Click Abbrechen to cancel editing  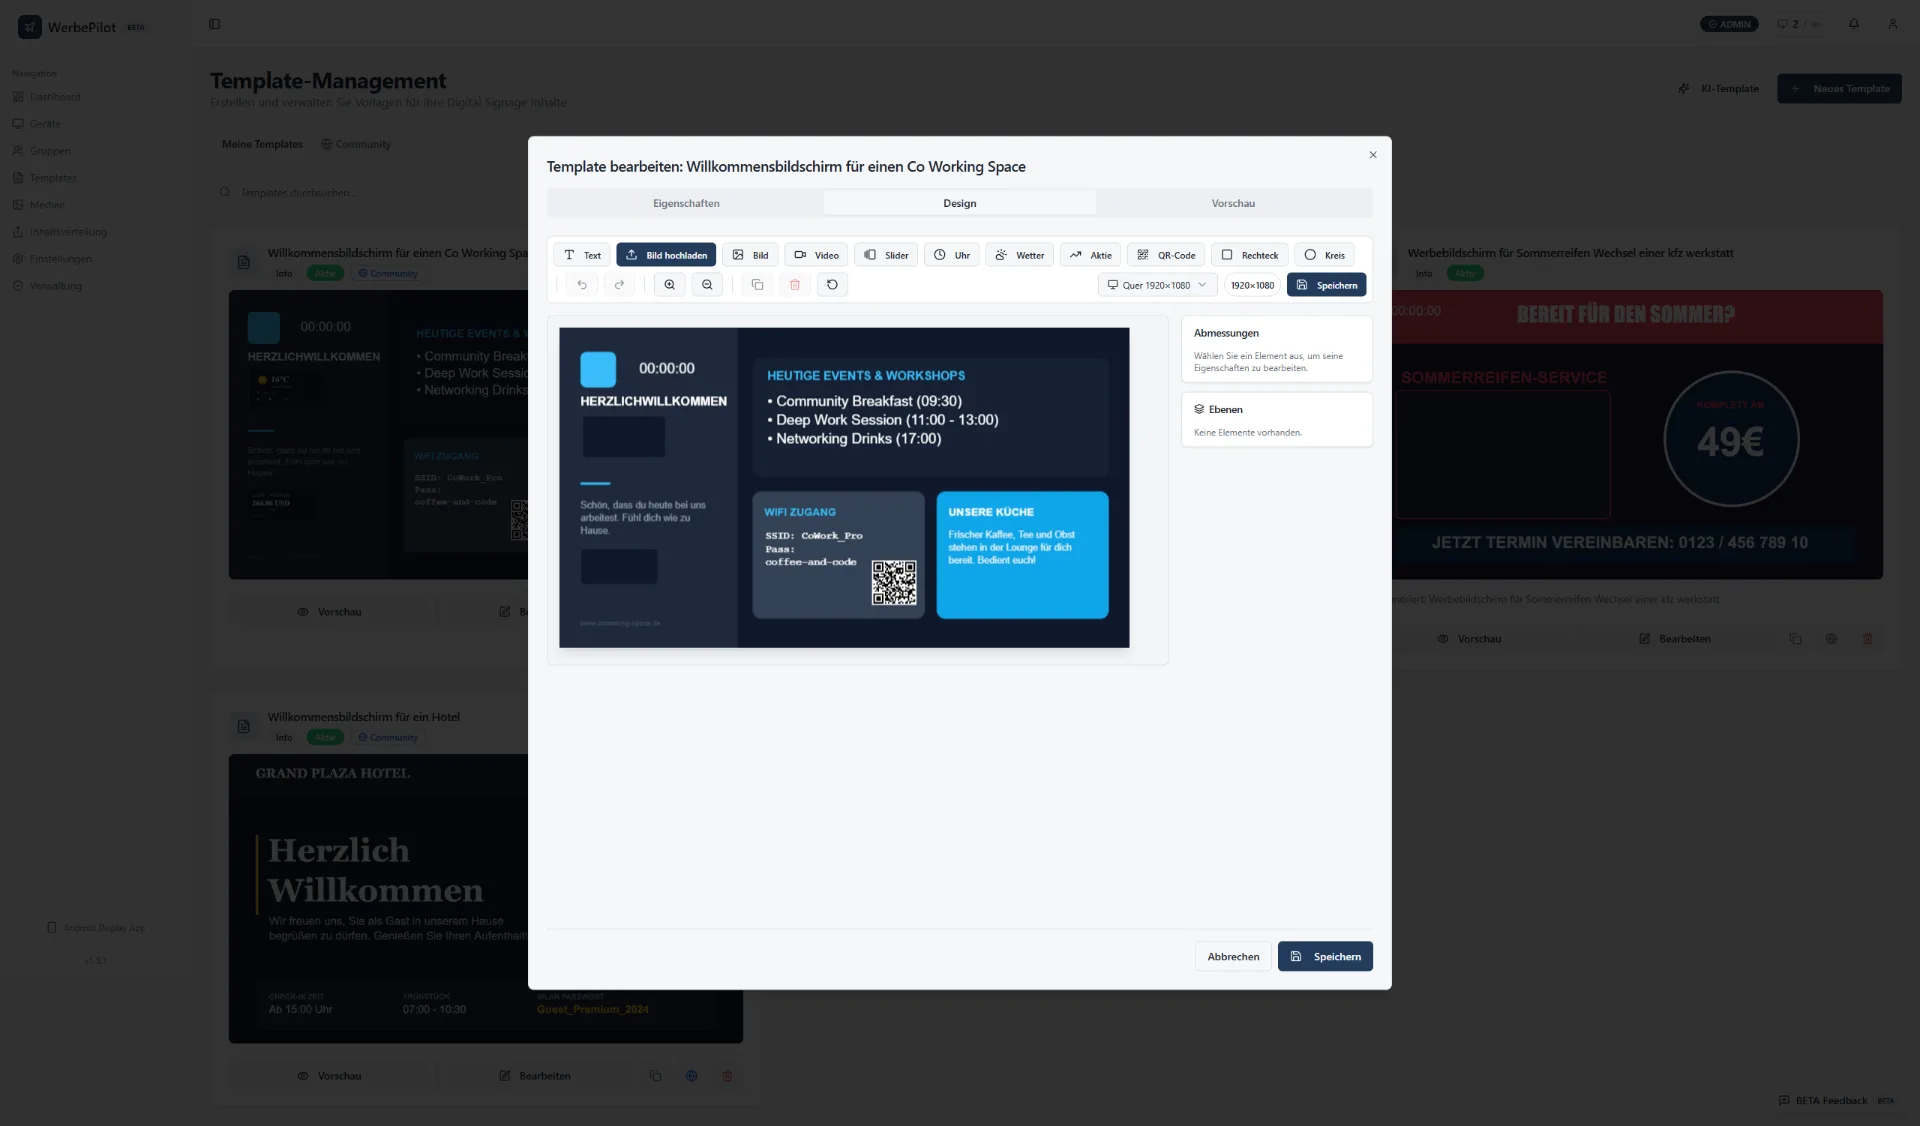pyautogui.click(x=1233, y=957)
